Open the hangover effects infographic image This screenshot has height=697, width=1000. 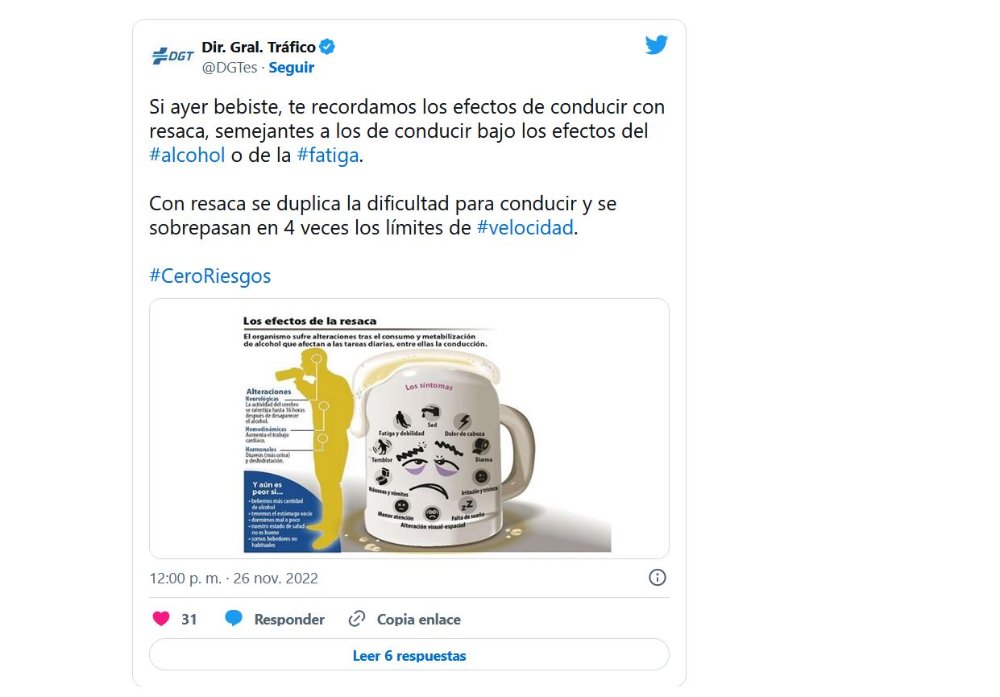[409, 429]
